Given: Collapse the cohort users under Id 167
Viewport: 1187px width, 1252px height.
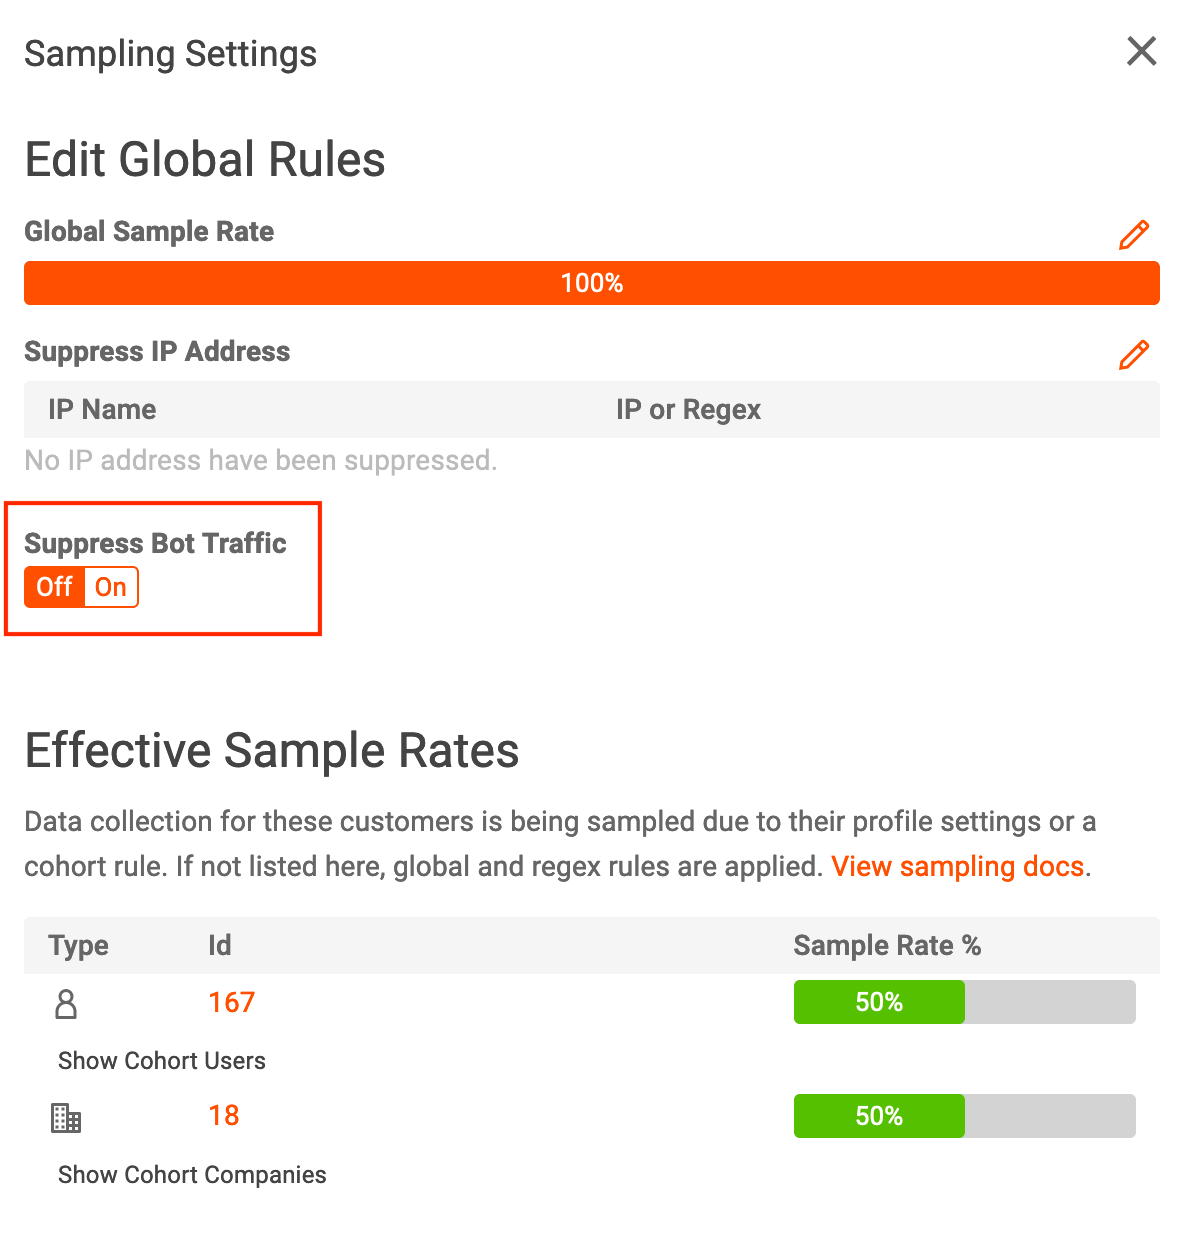Looking at the screenshot, I should pyautogui.click(x=161, y=1060).
